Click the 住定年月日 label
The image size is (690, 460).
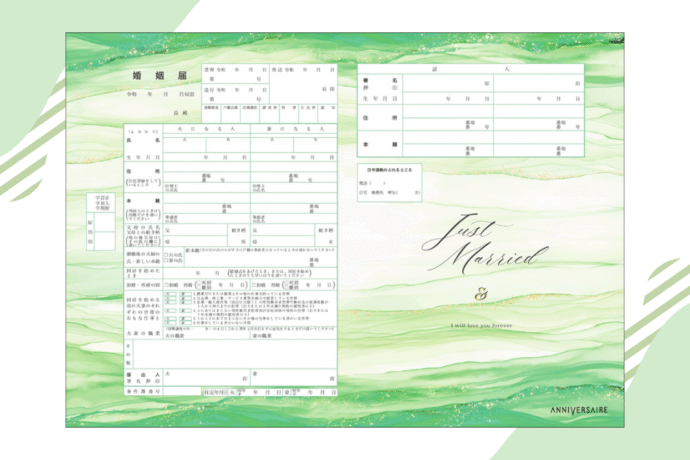pyautogui.click(x=215, y=392)
